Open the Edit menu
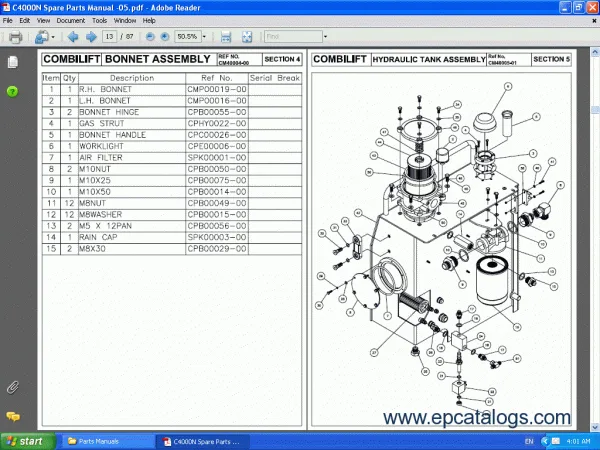 pyautogui.click(x=24, y=21)
